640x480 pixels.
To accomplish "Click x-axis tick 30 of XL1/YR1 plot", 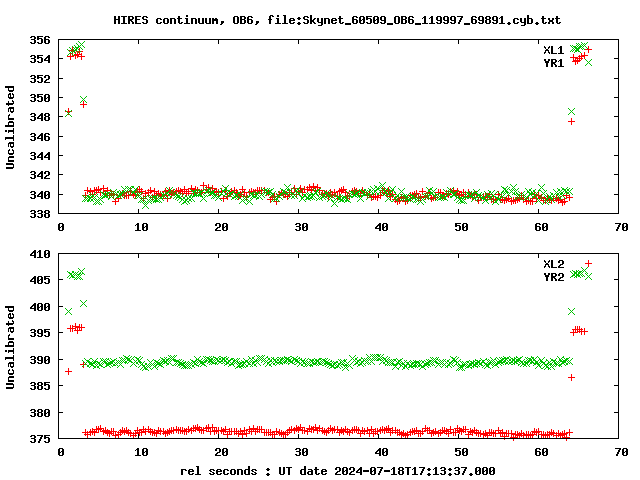I will pos(301,227).
